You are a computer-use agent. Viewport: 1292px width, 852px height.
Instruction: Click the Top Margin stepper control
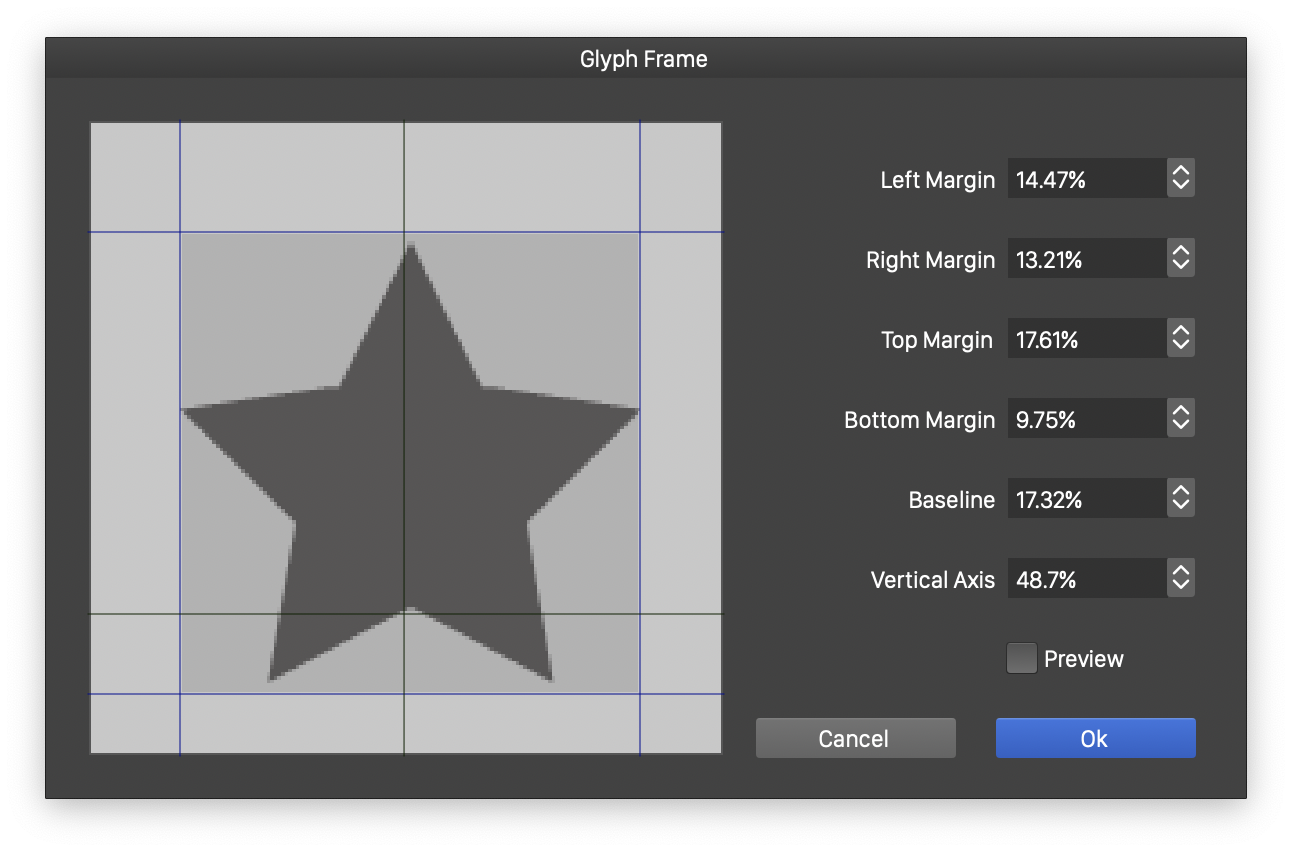[1180, 339]
